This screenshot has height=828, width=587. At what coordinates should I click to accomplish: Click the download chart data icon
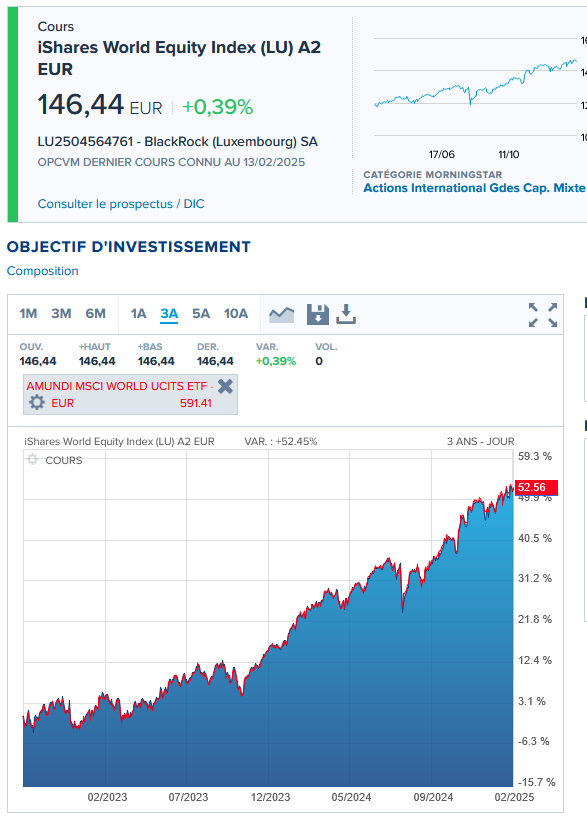[x=346, y=314]
